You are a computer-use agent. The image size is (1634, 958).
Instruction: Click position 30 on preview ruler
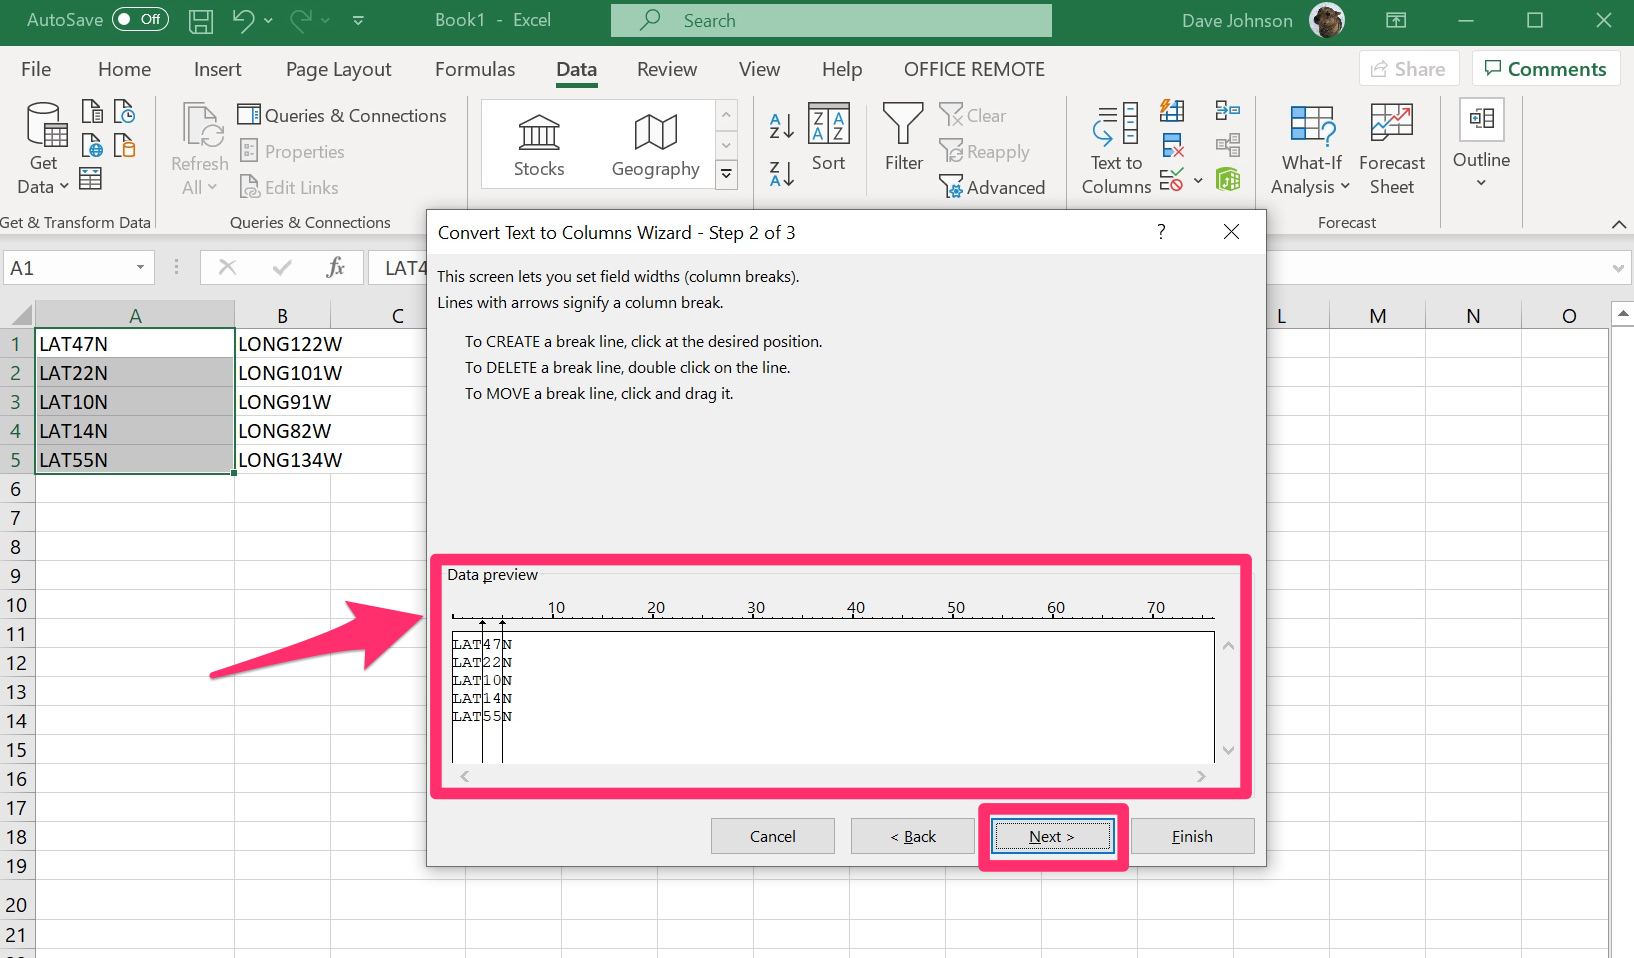[756, 608]
